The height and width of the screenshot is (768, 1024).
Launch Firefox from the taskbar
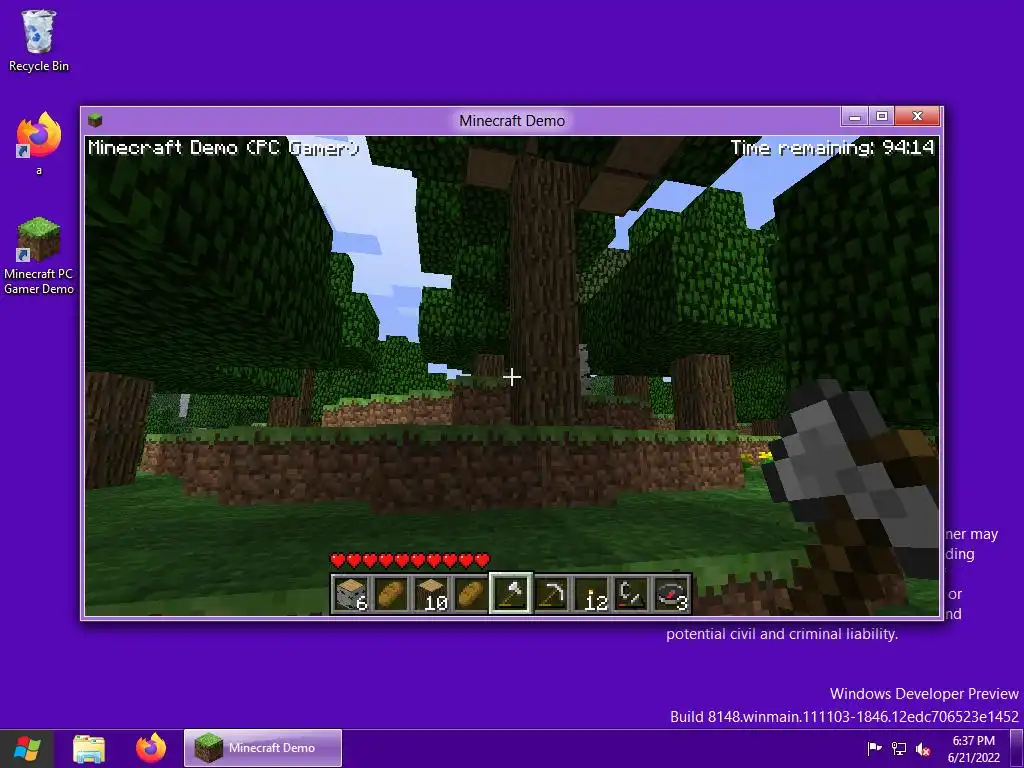pyautogui.click(x=151, y=748)
